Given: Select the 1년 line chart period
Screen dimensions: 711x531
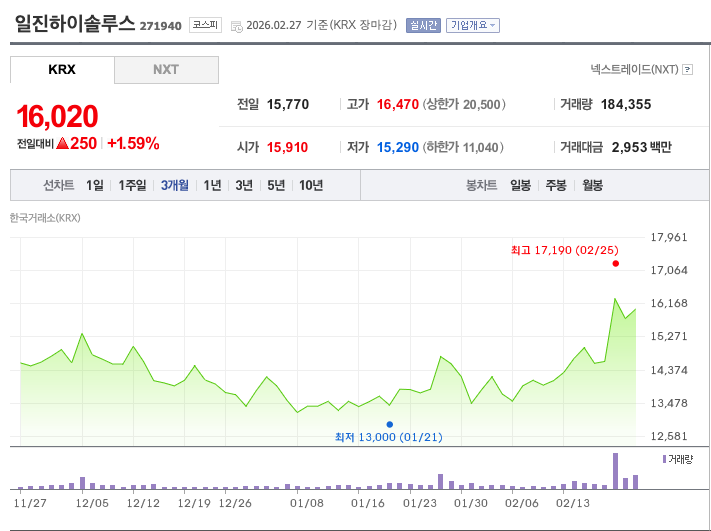Looking at the screenshot, I should tap(212, 185).
